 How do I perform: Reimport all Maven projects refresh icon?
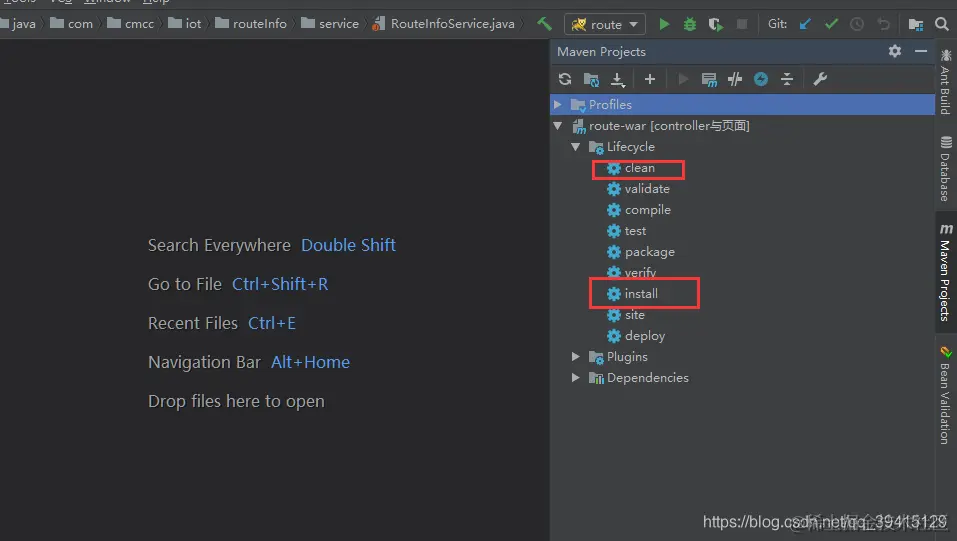tap(565, 79)
